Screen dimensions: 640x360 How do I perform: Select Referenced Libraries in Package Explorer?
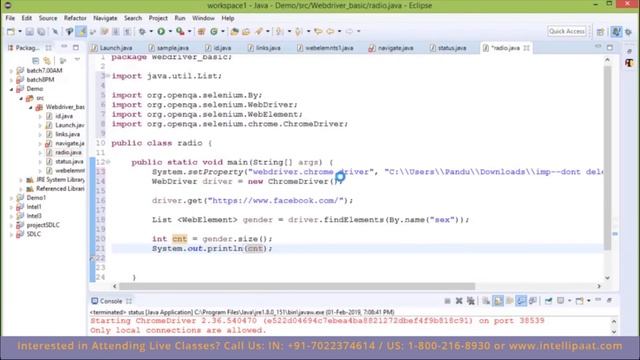point(60,189)
